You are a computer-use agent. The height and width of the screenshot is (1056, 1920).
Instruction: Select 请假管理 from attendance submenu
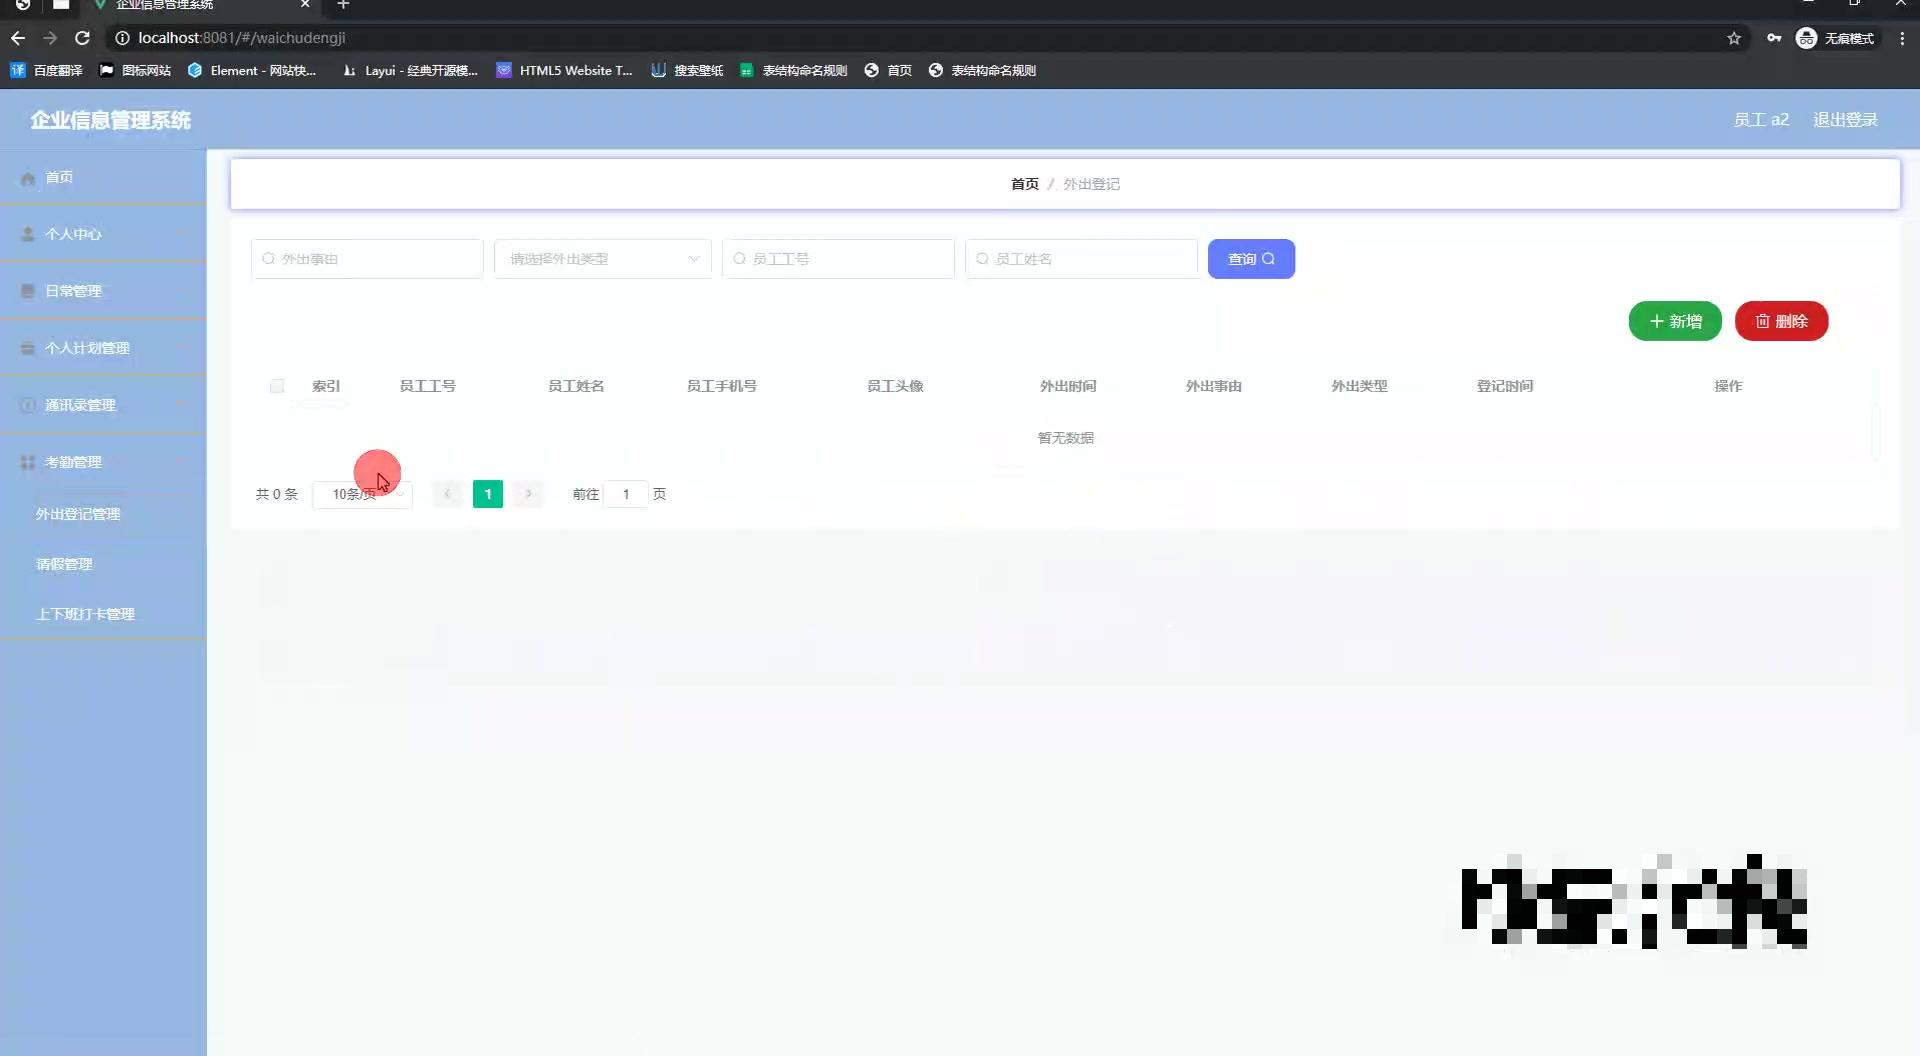[64, 563]
